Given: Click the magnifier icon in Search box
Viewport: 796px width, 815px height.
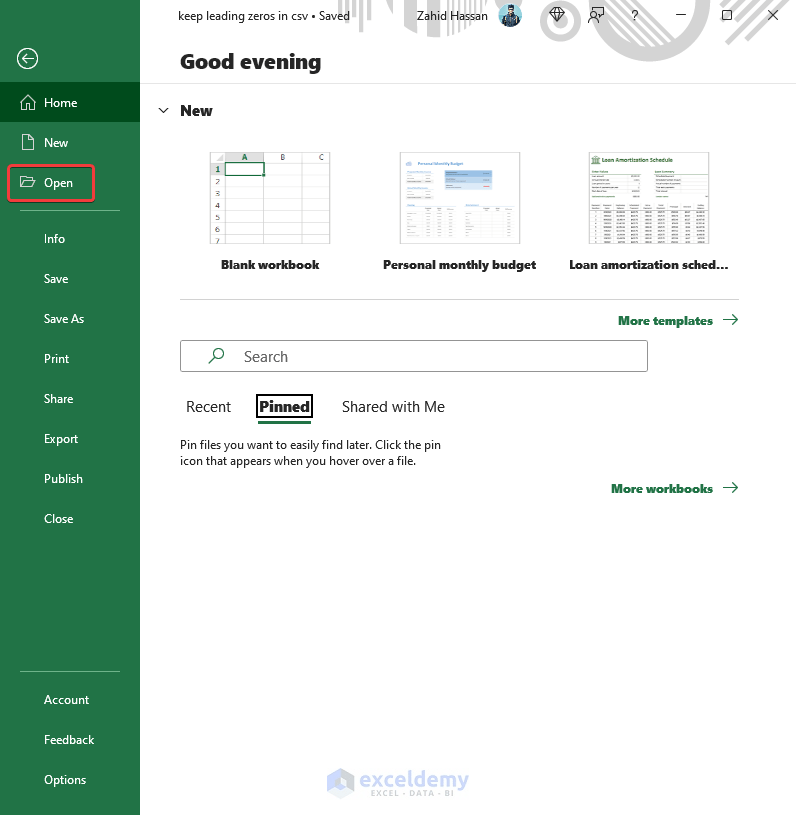Looking at the screenshot, I should point(216,356).
